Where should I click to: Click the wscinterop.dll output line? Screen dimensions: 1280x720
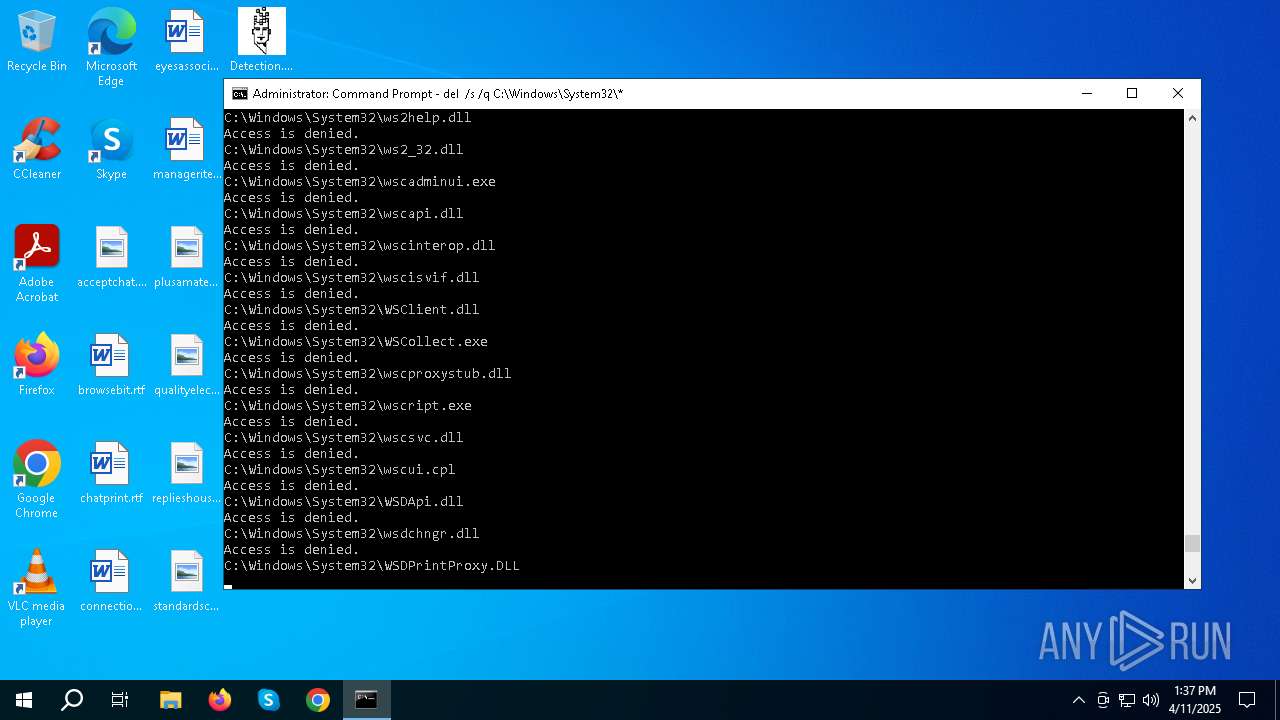click(360, 246)
